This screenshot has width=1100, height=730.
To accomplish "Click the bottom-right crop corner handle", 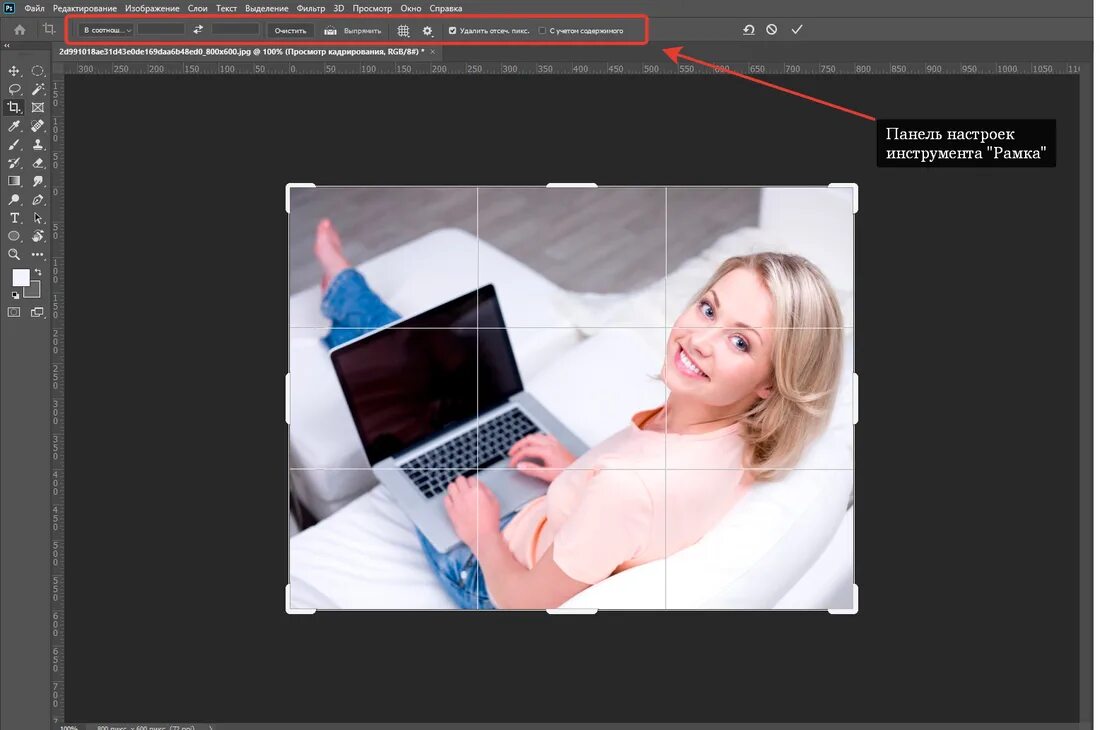I will [852, 607].
